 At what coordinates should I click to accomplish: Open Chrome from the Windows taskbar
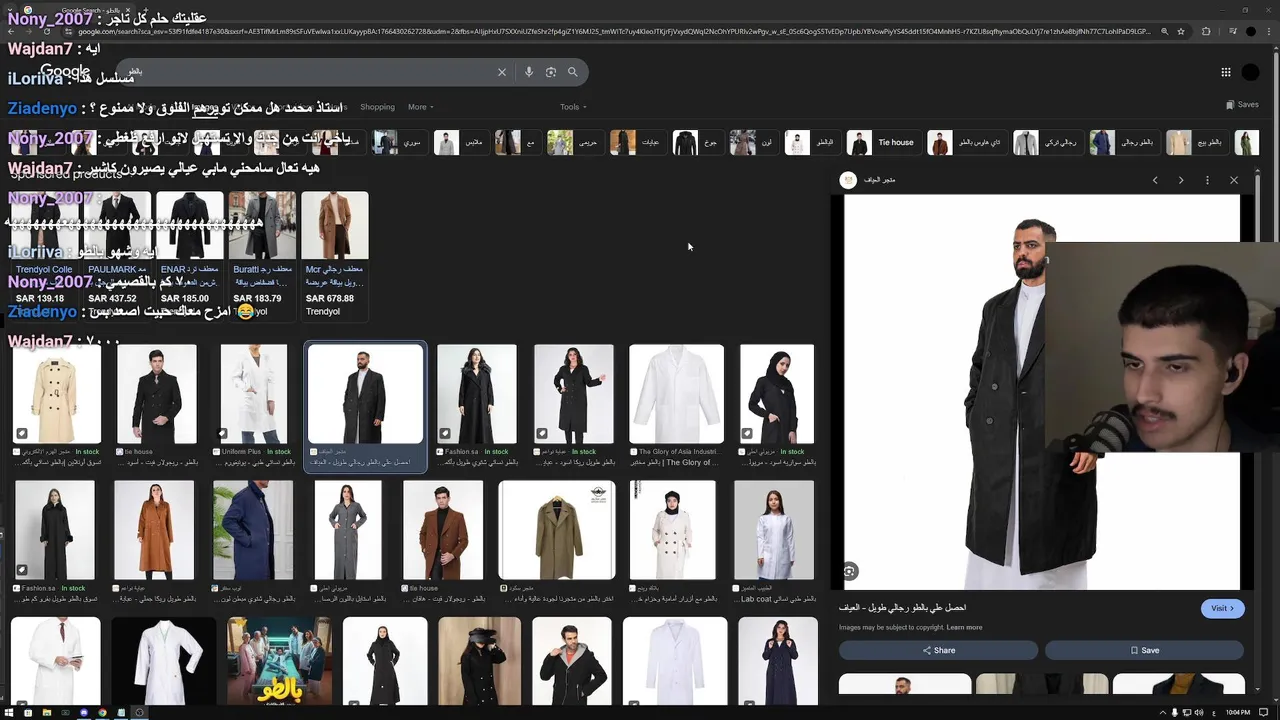coord(102,712)
